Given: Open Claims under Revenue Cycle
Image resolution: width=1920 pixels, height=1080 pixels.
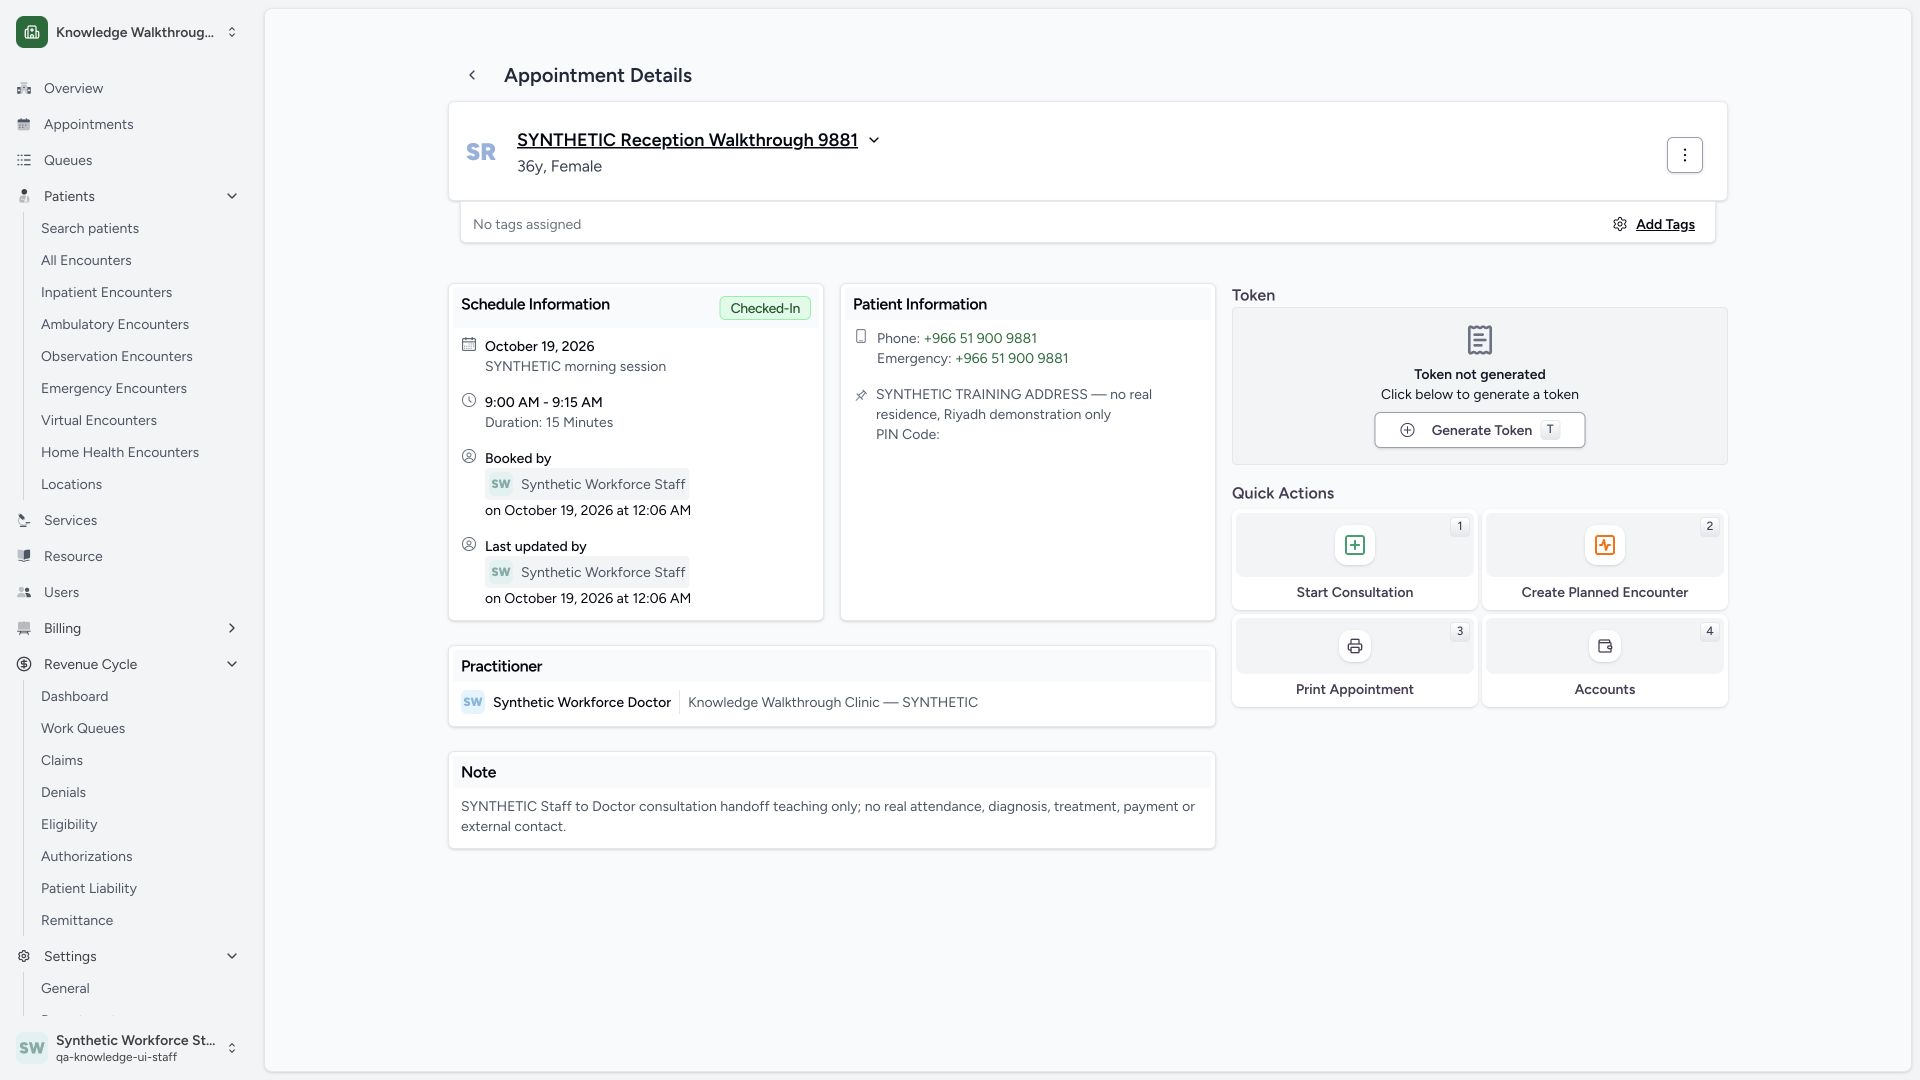Looking at the screenshot, I should pos(62,760).
